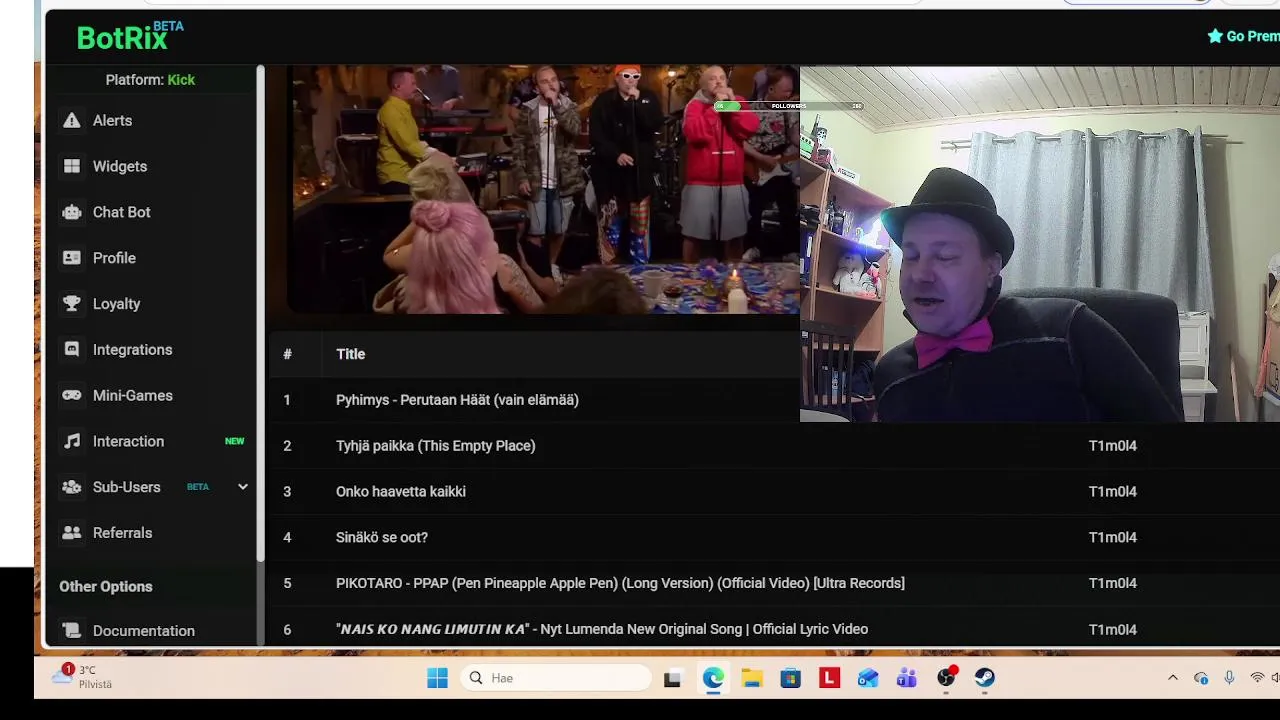
Task: Select the Chat Bot robot icon
Action: click(x=71, y=212)
